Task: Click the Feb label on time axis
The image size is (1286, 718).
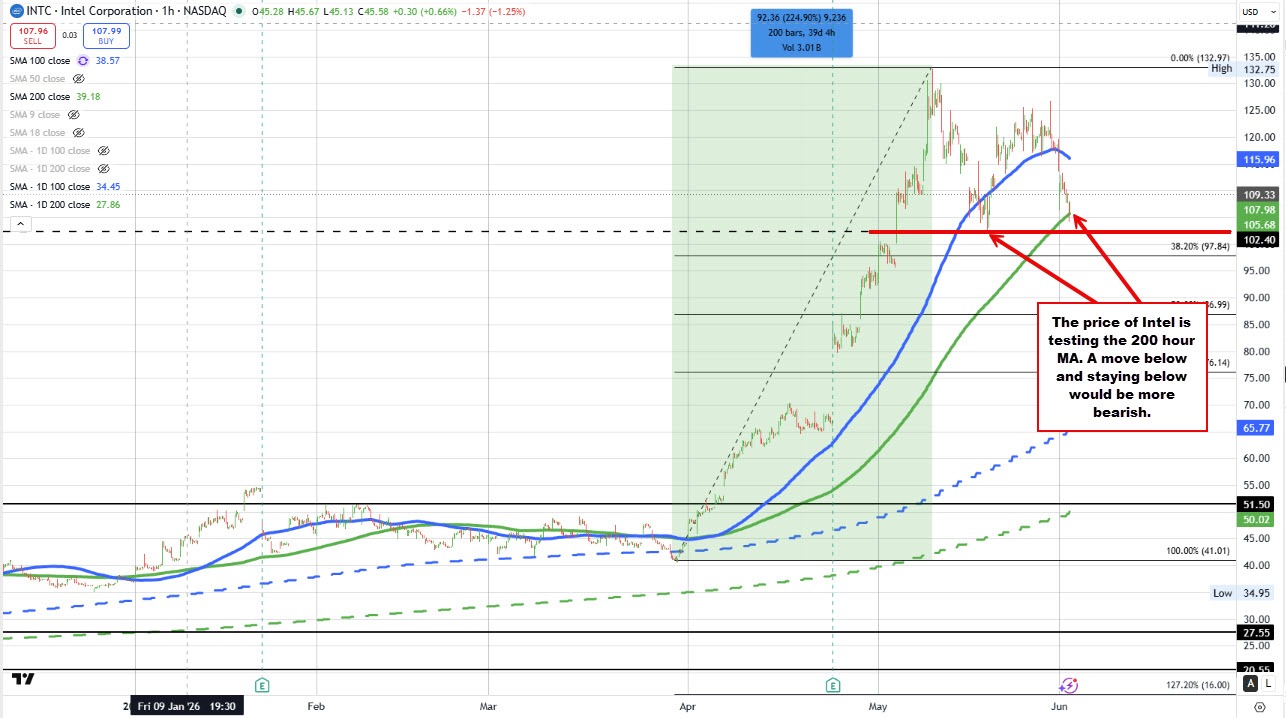Action: [x=316, y=706]
